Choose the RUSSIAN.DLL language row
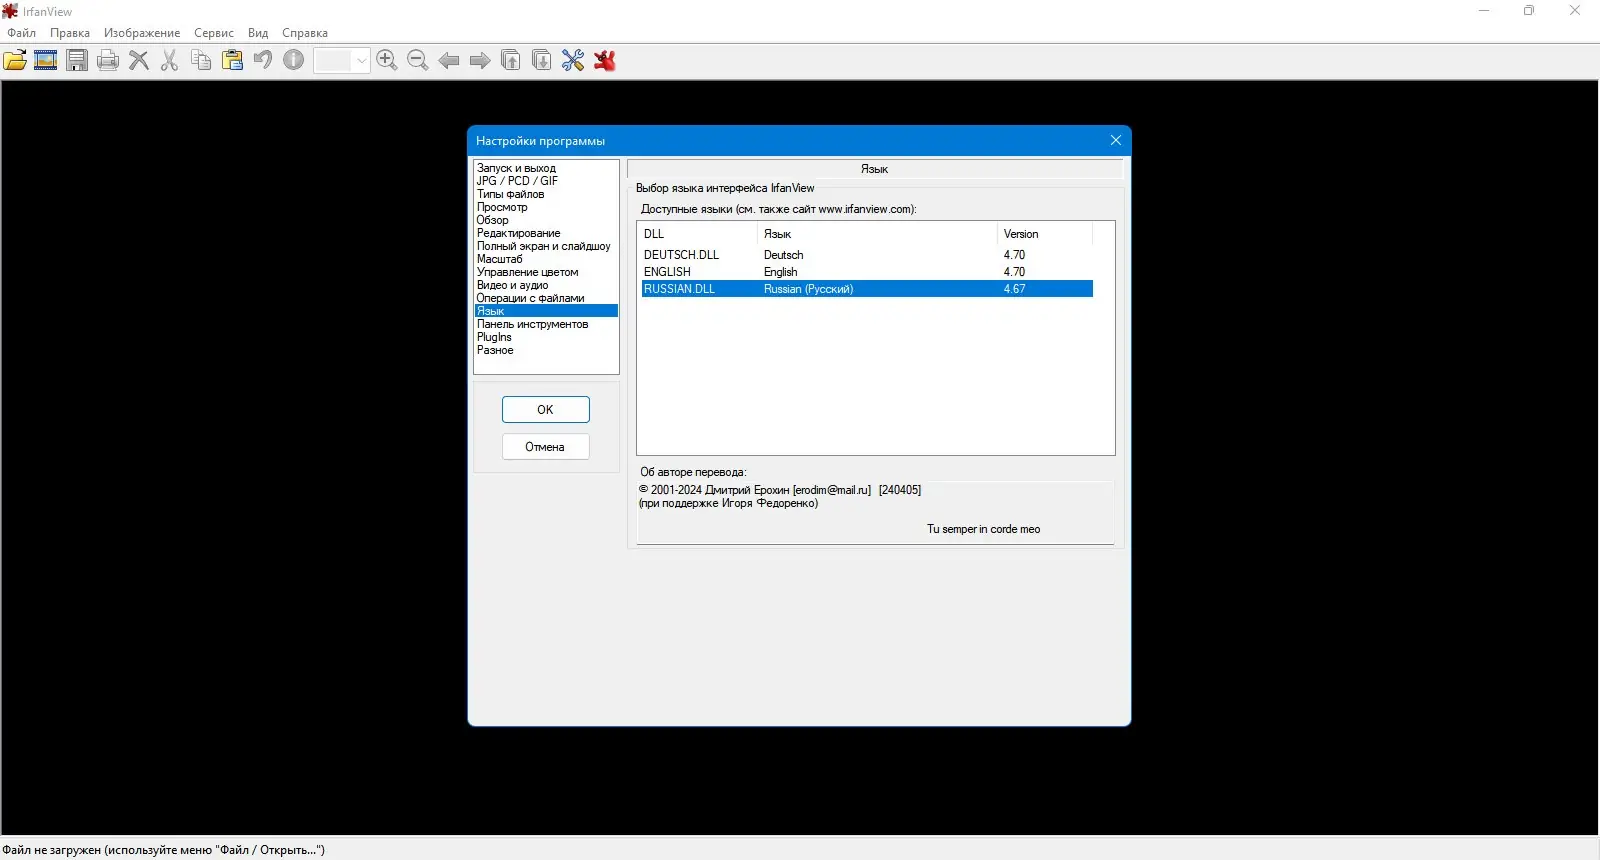Screen dimensions: 1600x860 point(867,289)
